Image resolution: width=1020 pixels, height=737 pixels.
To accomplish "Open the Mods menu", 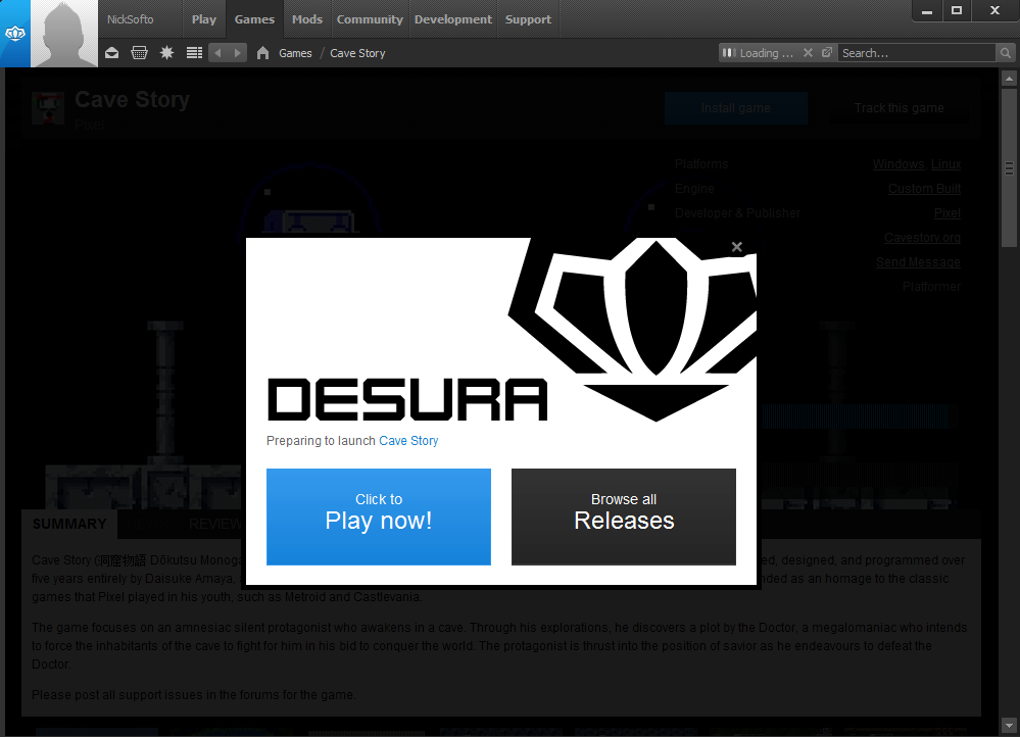I will [307, 20].
